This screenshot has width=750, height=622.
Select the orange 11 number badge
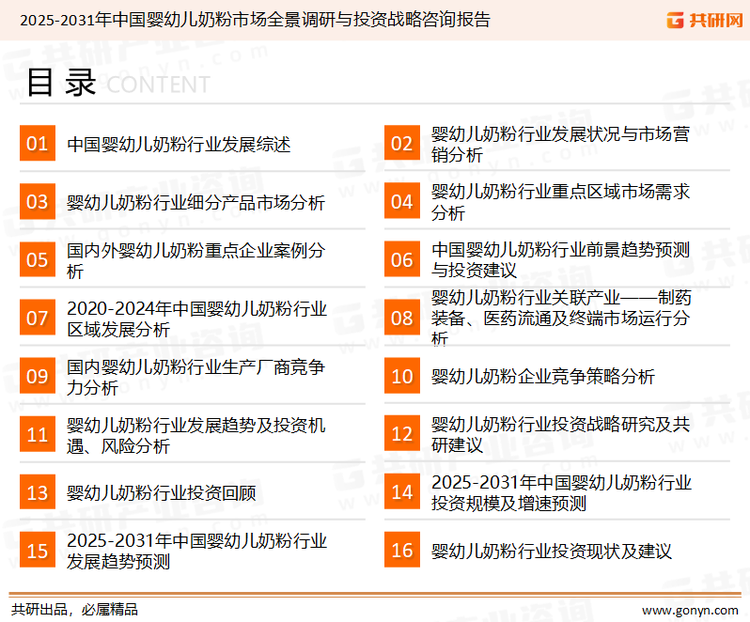coord(37,434)
